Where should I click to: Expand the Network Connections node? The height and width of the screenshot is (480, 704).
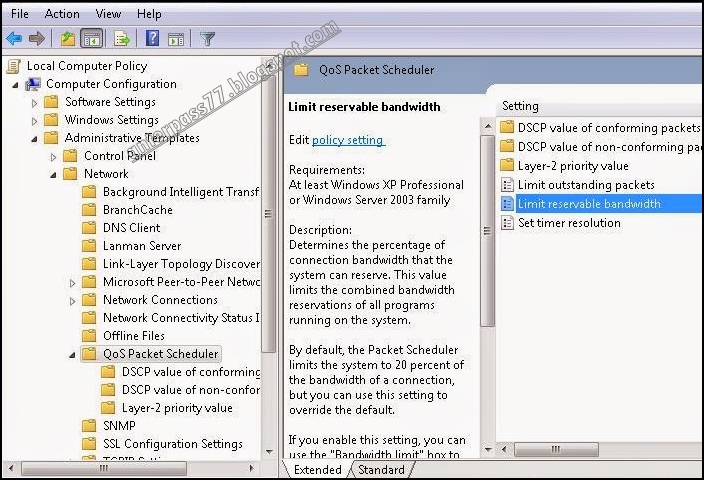coord(72,301)
